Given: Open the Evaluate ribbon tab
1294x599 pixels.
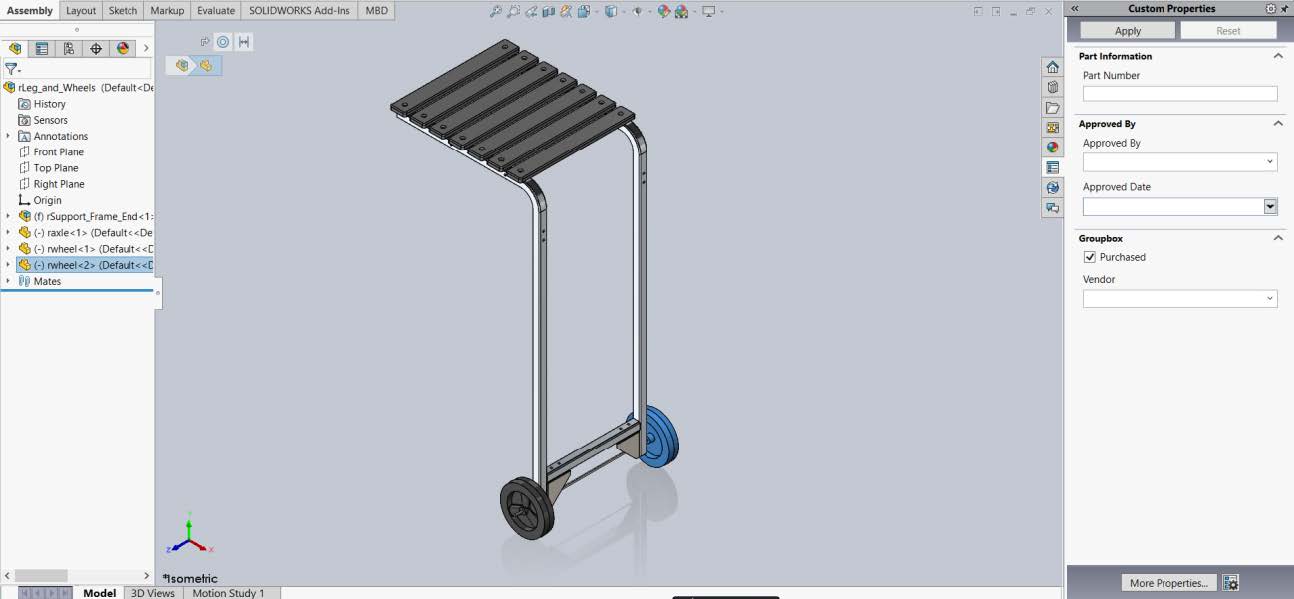Looking at the screenshot, I should 215,11.
